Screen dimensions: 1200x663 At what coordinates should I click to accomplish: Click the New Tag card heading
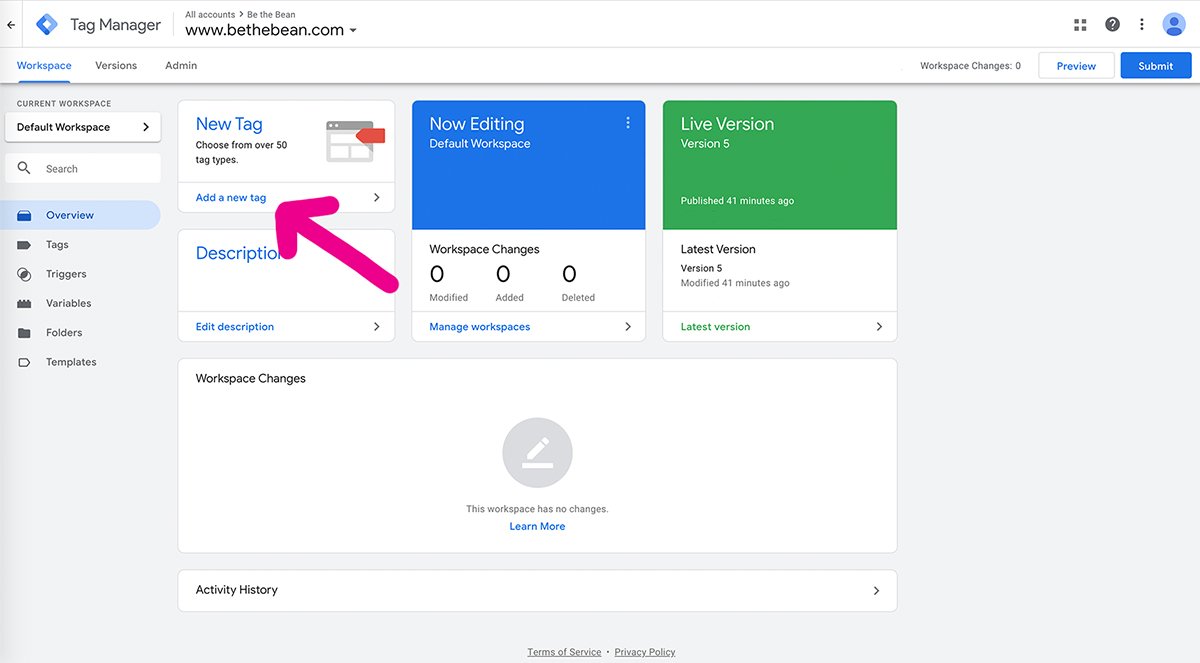click(229, 124)
